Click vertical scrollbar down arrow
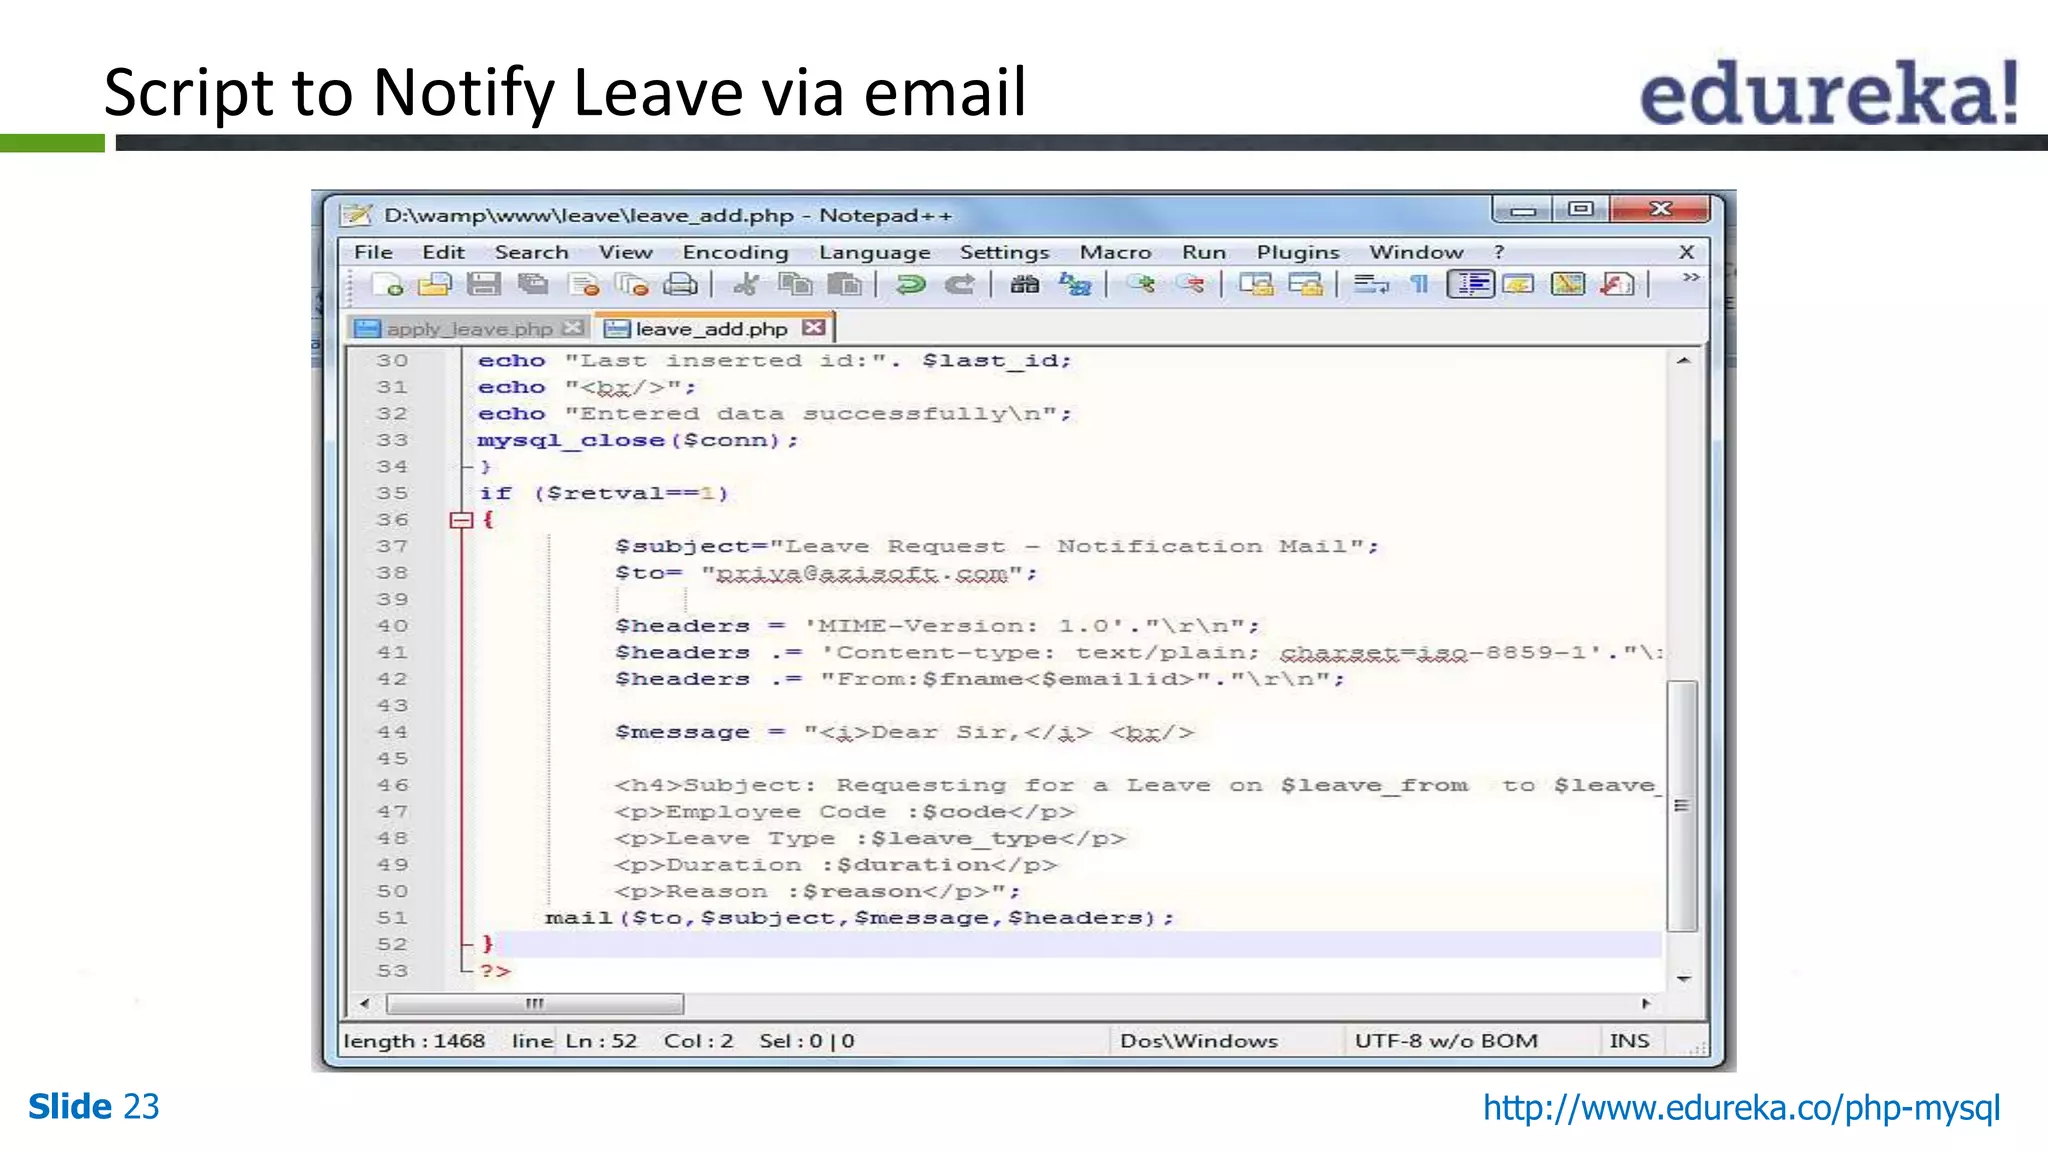 click(x=1684, y=978)
